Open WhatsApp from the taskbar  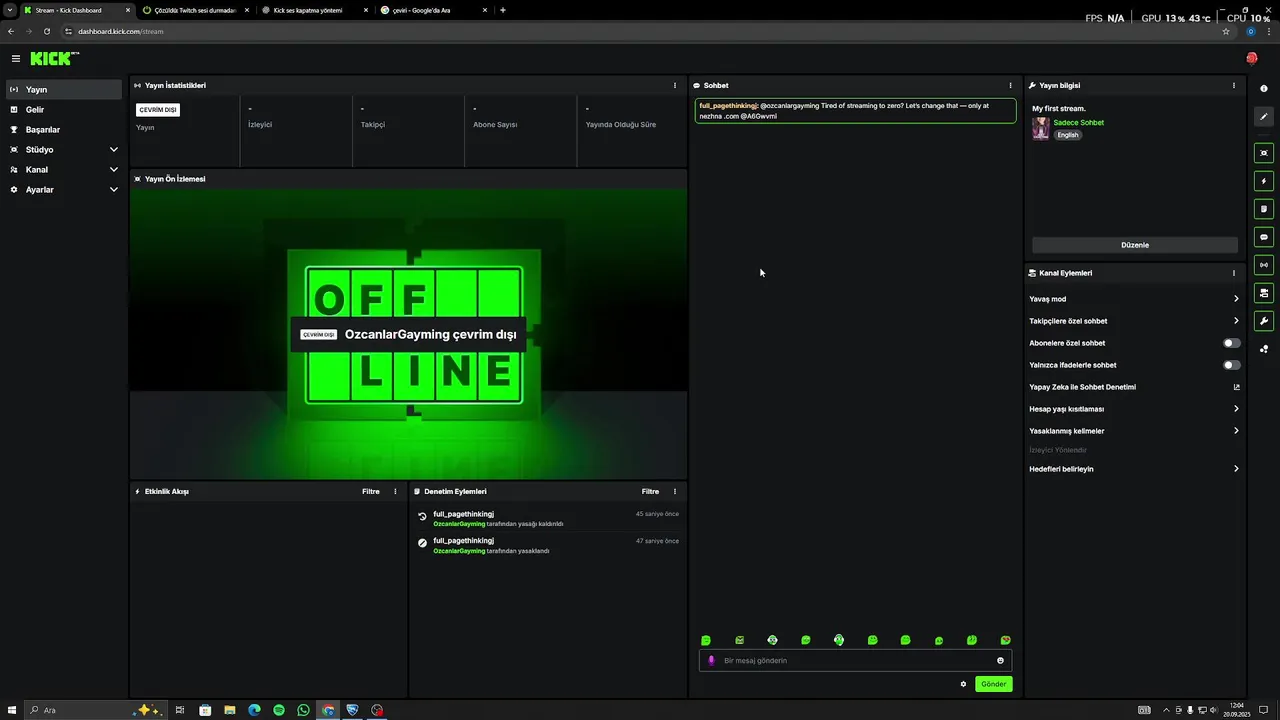coord(303,710)
